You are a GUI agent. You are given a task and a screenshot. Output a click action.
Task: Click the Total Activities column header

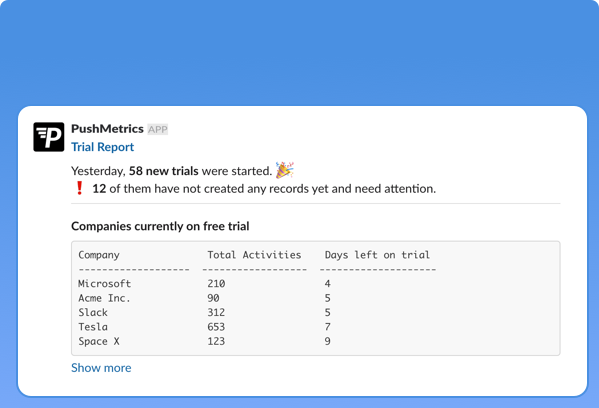254,255
